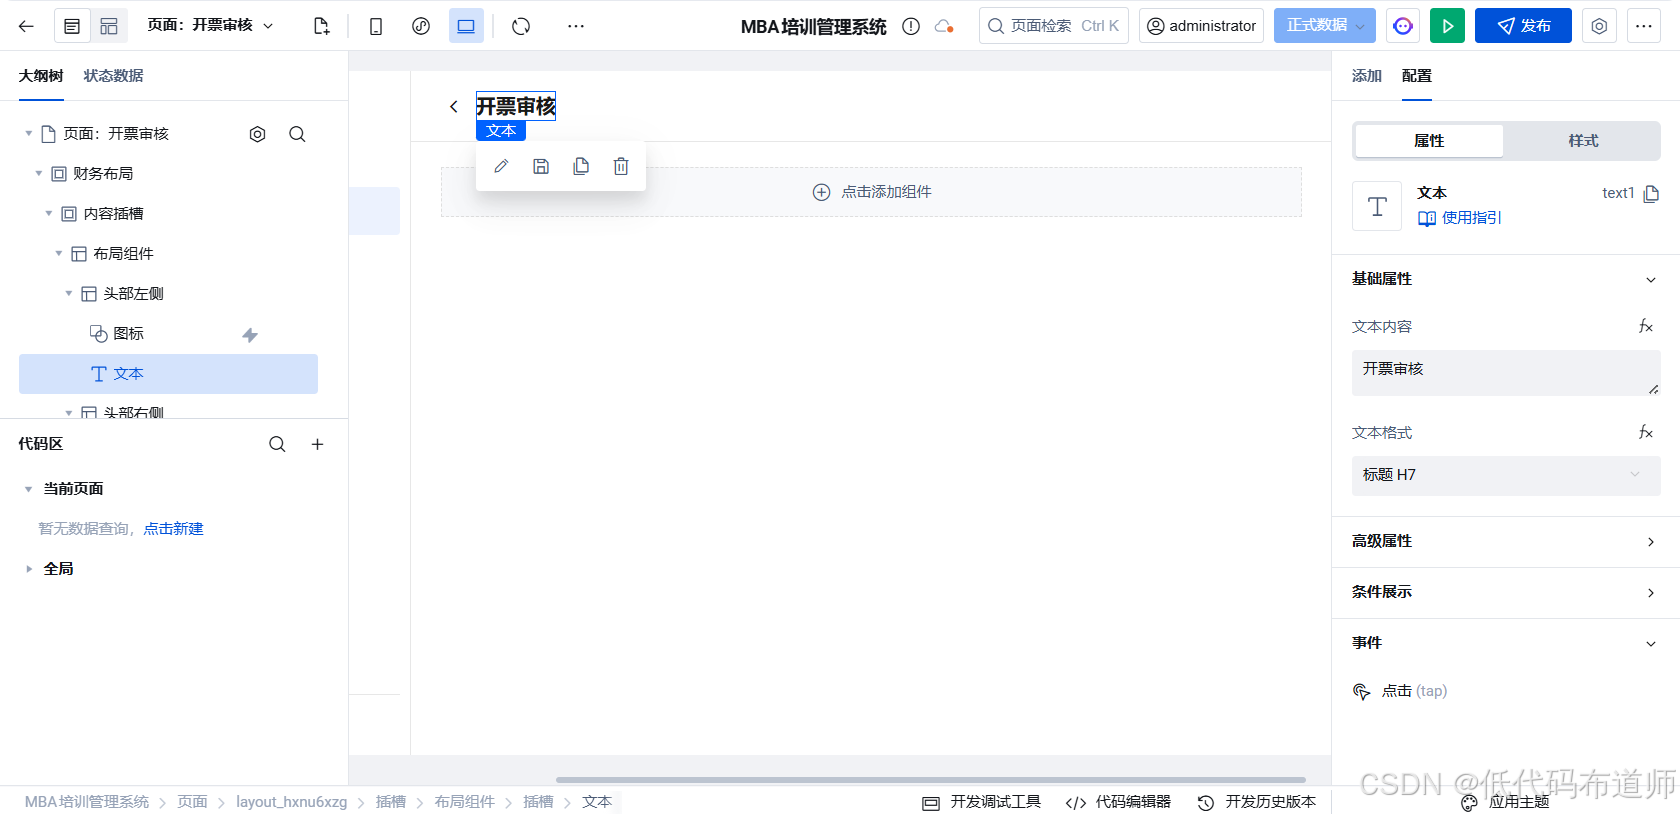The width and height of the screenshot is (1680, 814).
Task: Go back using the top-left arrow
Action: pos(26,26)
